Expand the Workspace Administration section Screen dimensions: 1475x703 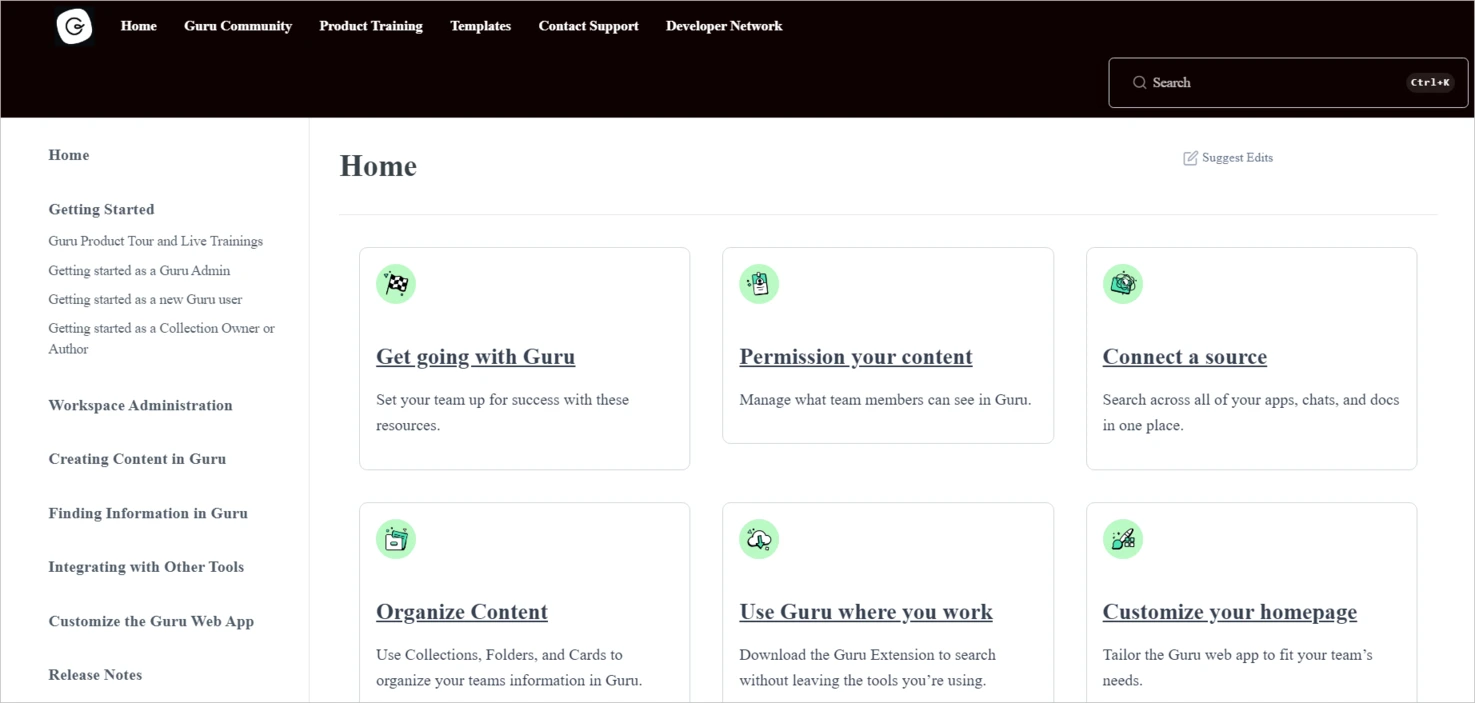pos(140,405)
